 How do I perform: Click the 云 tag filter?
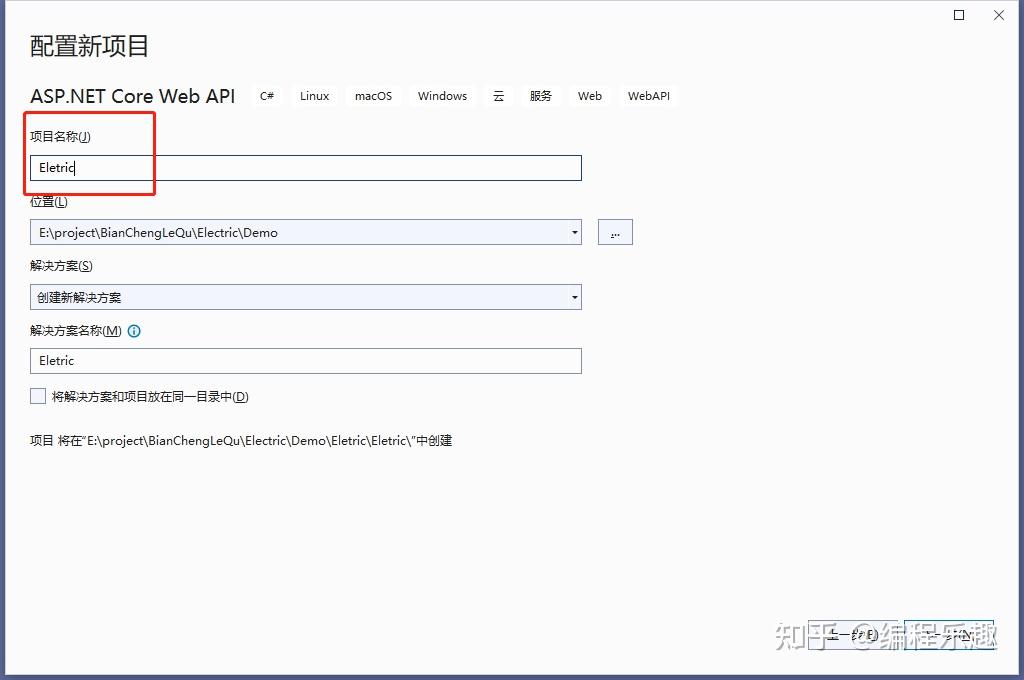[x=499, y=95]
